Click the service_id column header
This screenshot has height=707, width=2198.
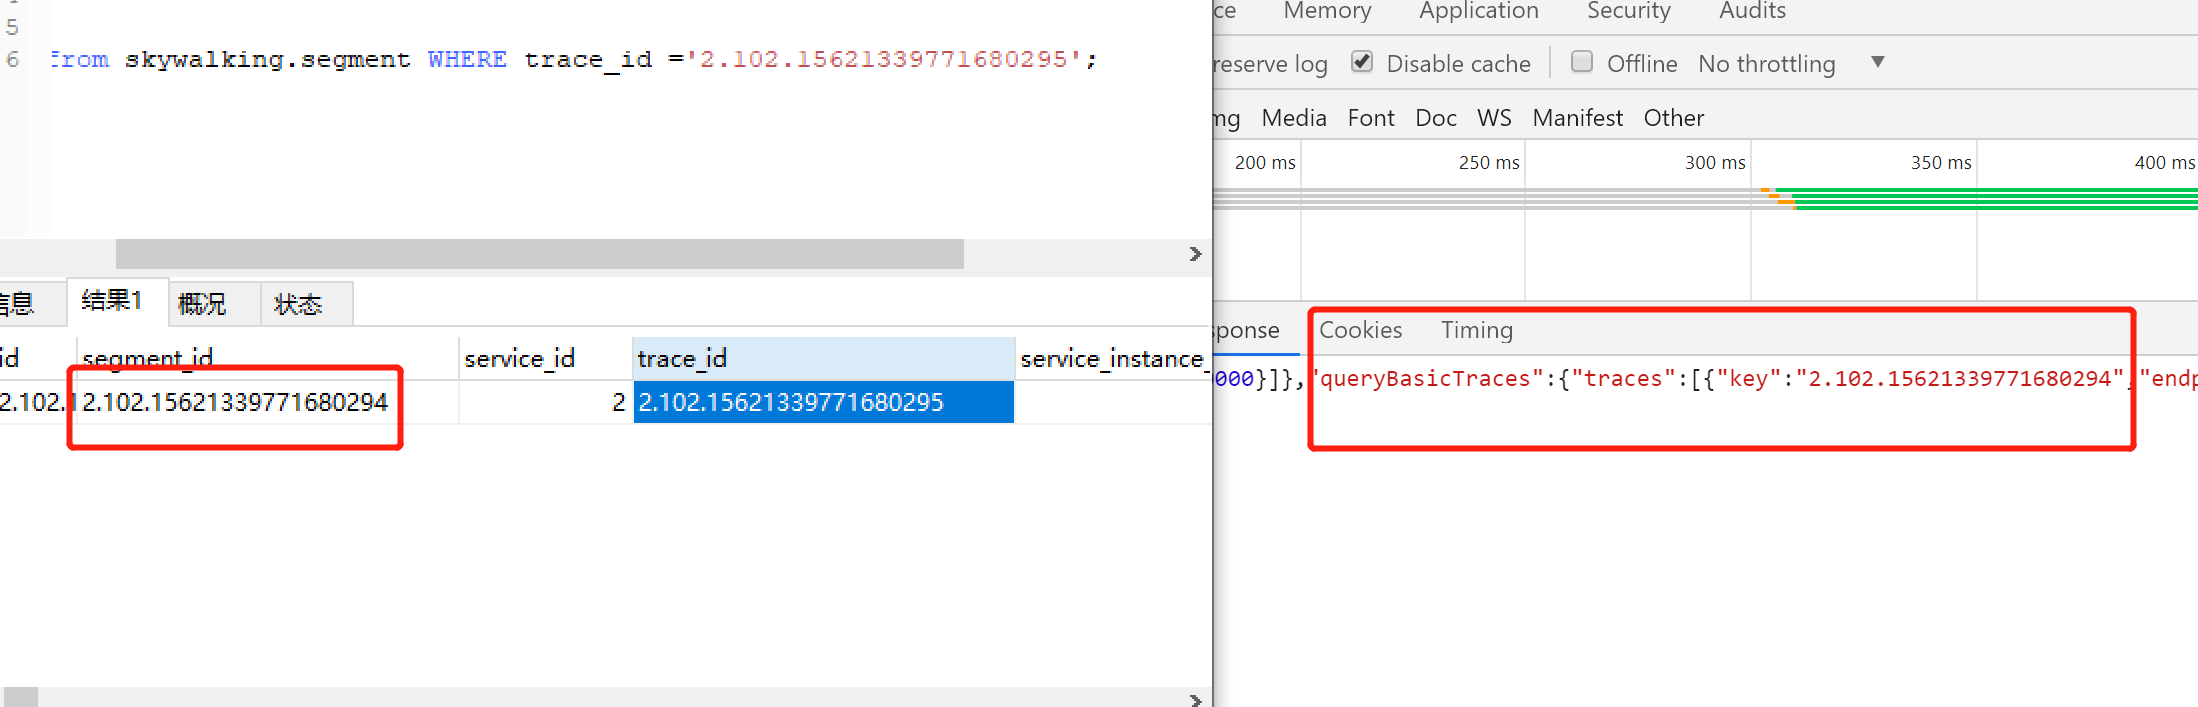tap(545, 358)
